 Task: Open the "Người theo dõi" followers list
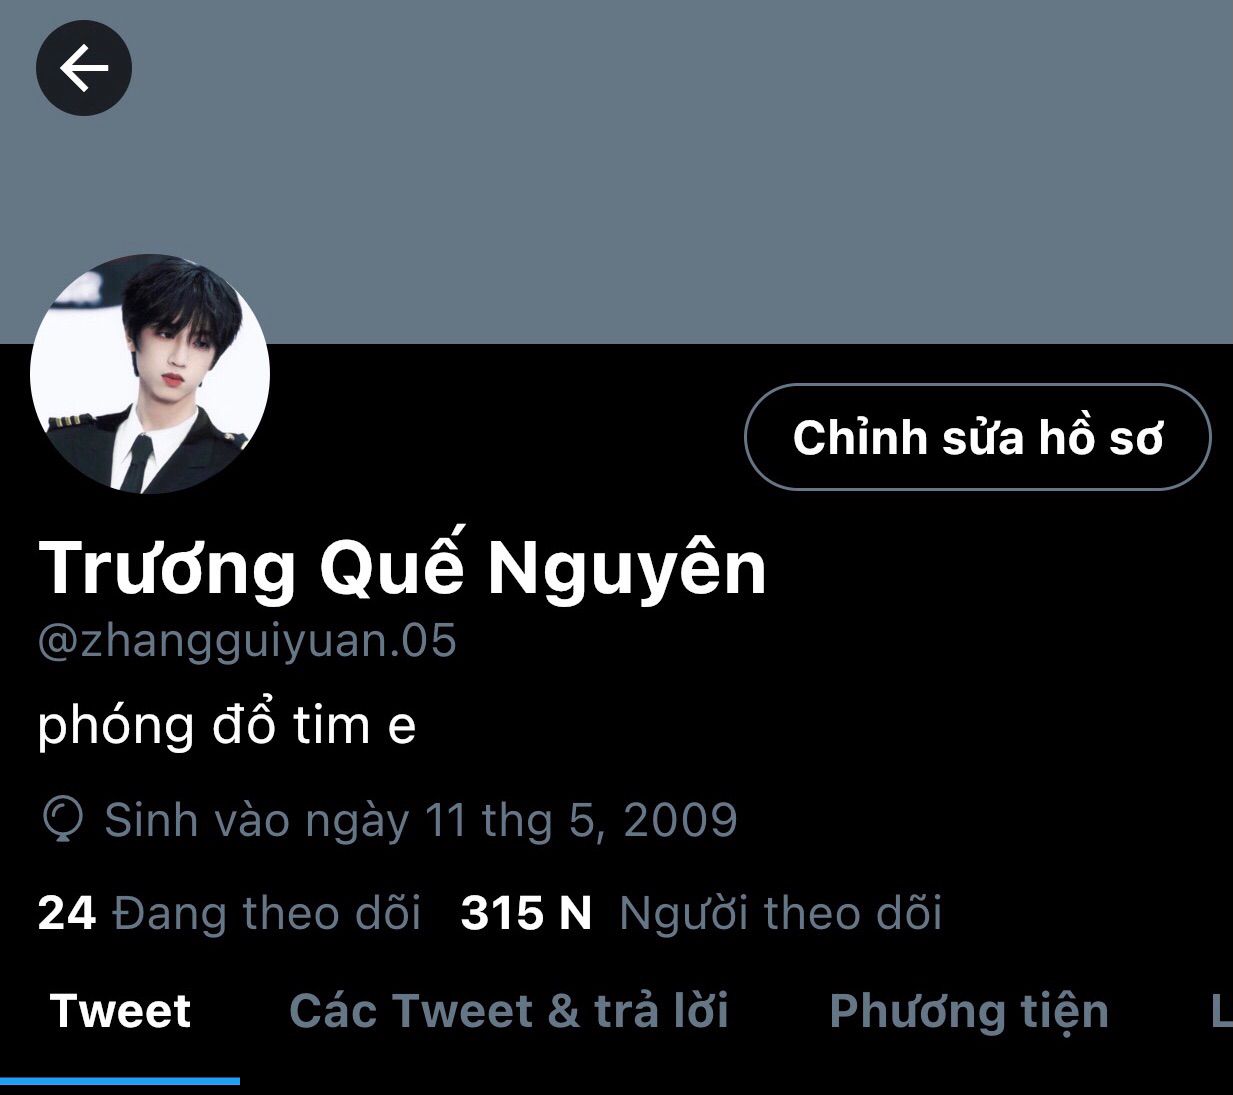(781, 913)
